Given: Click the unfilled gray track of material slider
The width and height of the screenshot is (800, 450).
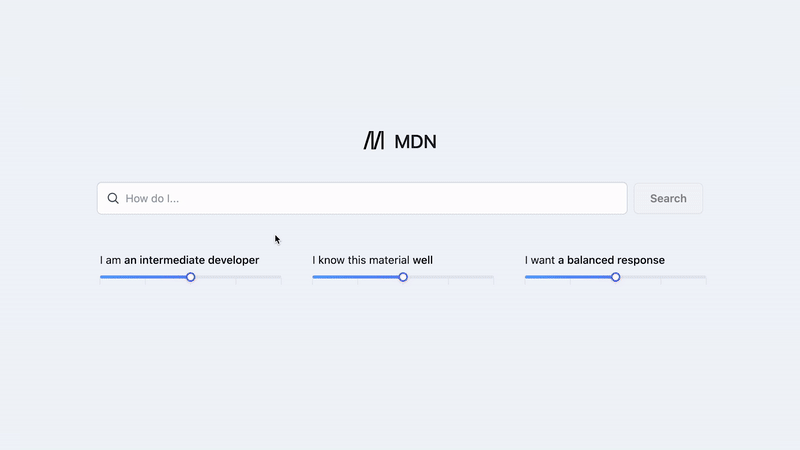Looking at the screenshot, I should click(x=450, y=277).
